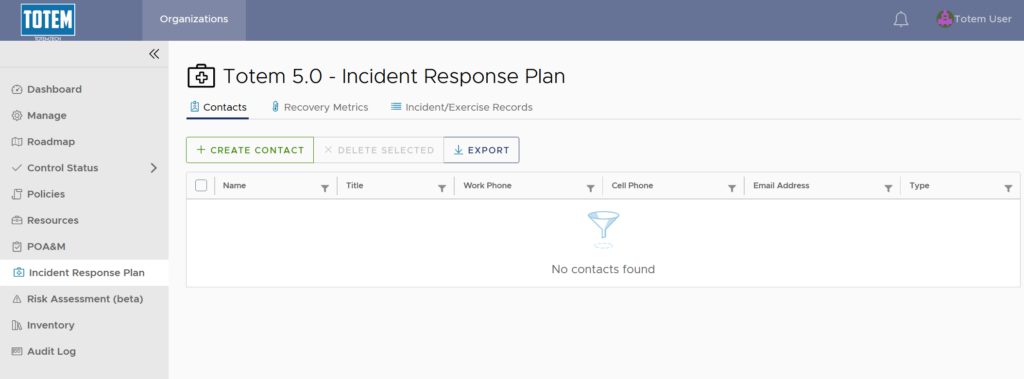Screen dimensions: 1024x379
Task: Click the Resources briefcase icon
Action: point(17,220)
